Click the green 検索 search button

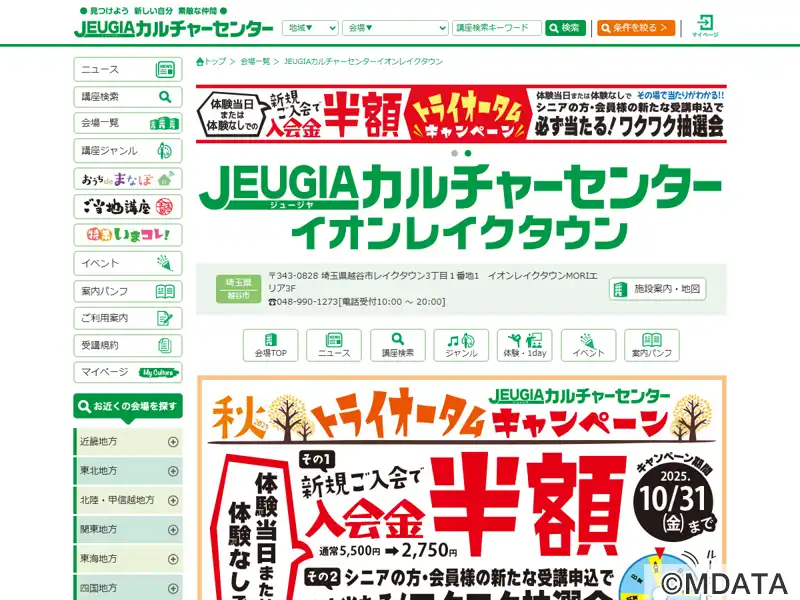coord(565,28)
